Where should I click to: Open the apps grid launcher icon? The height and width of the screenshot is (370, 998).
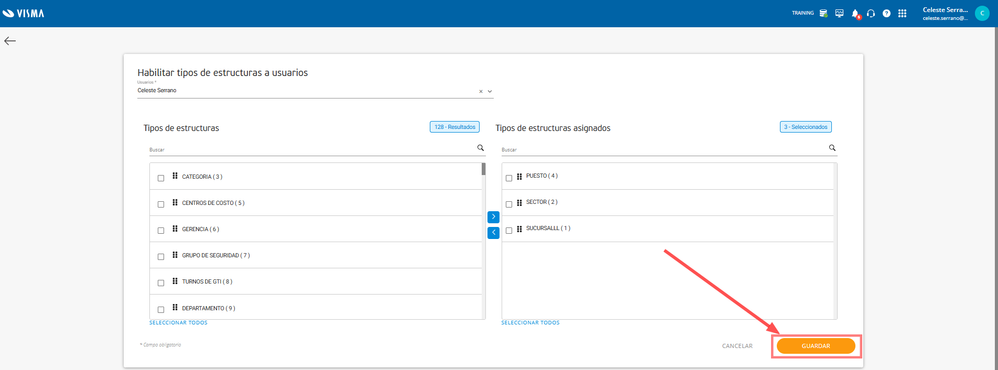(x=902, y=13)
